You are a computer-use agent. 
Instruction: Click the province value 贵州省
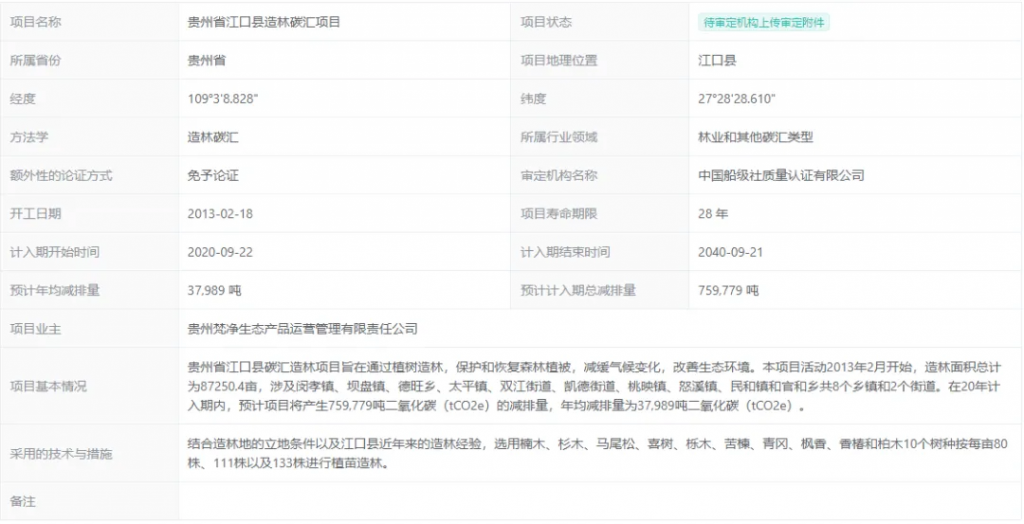pyautogui.click(x=207, y=60)
